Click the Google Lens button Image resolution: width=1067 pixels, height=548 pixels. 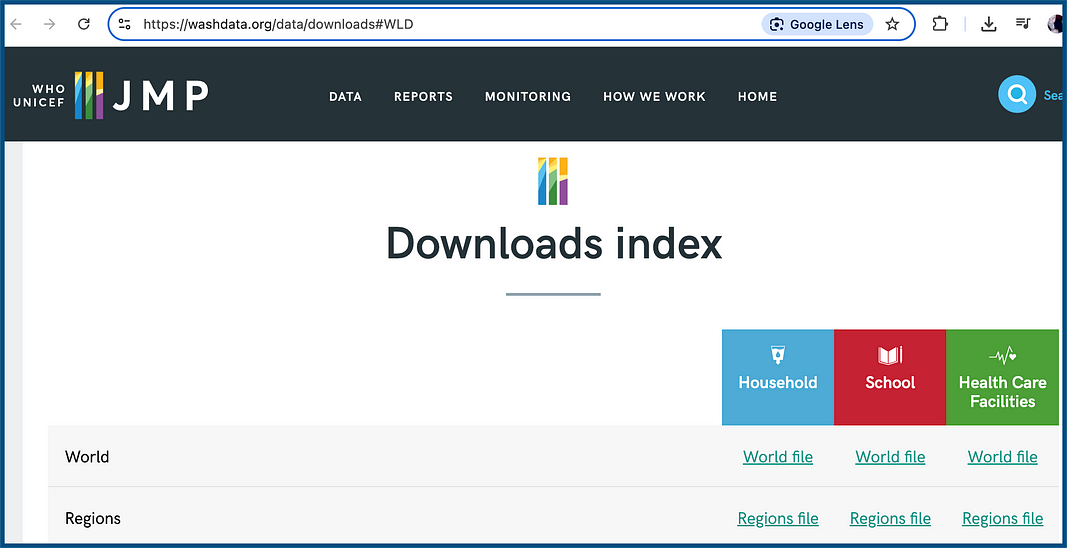click(x=817, y=25)
